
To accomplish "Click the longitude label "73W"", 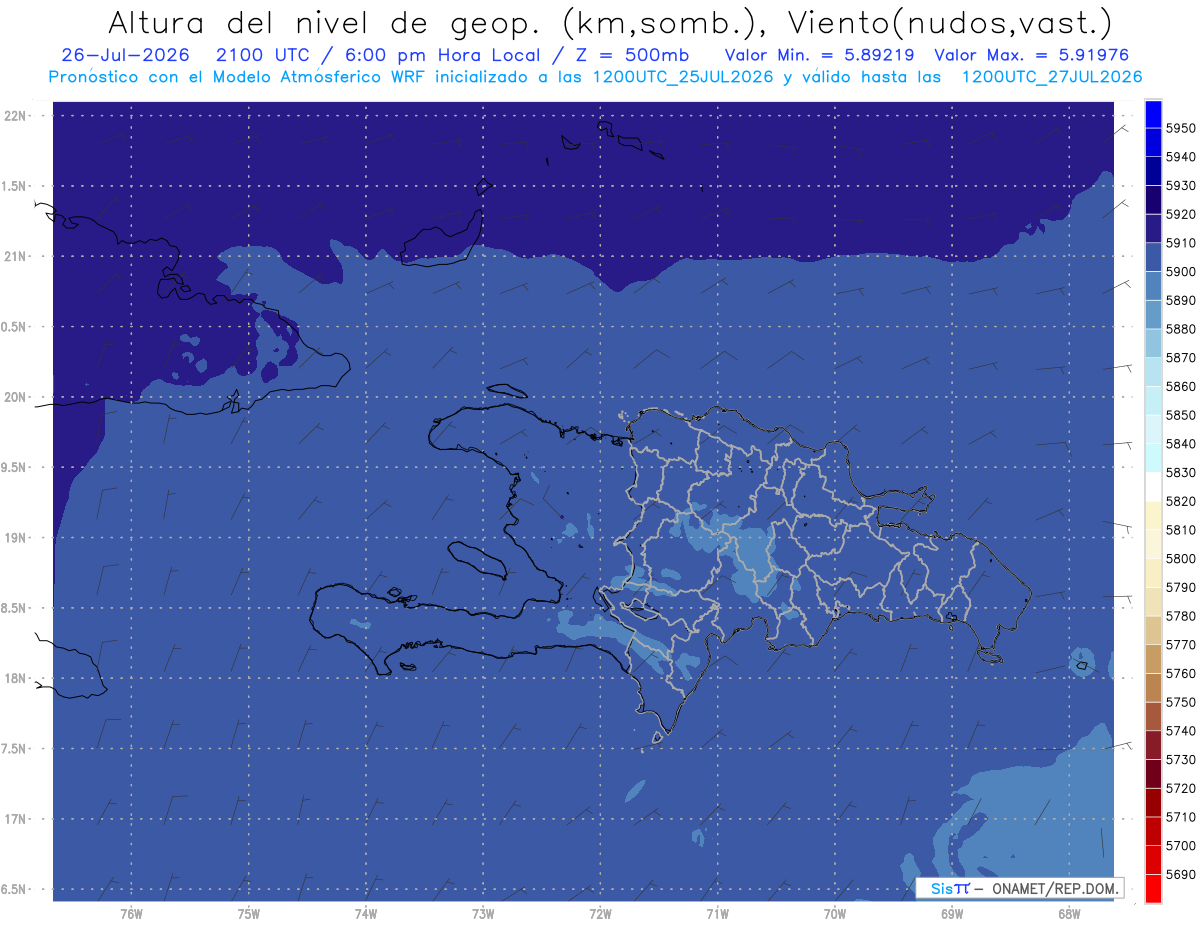I will click(x=483, y=915).
